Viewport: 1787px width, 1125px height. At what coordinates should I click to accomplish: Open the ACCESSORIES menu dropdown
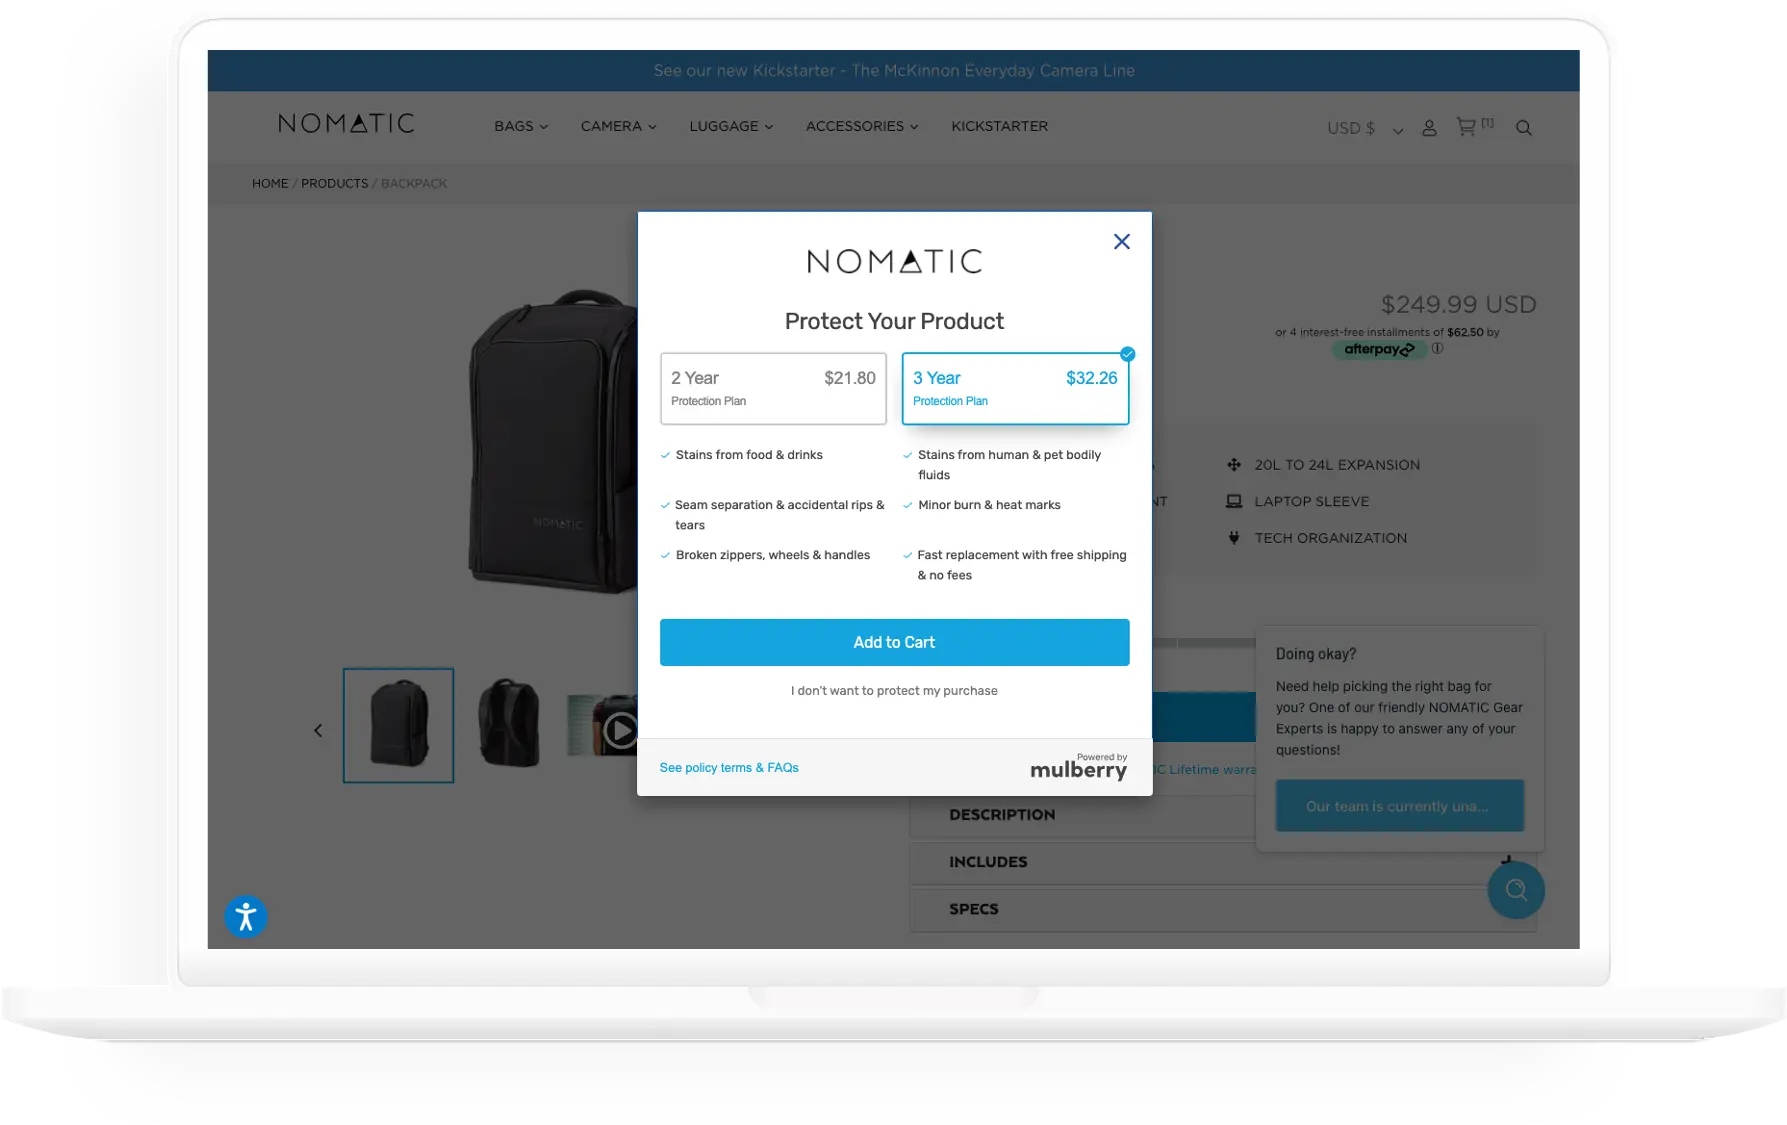(x=862, y=126)
